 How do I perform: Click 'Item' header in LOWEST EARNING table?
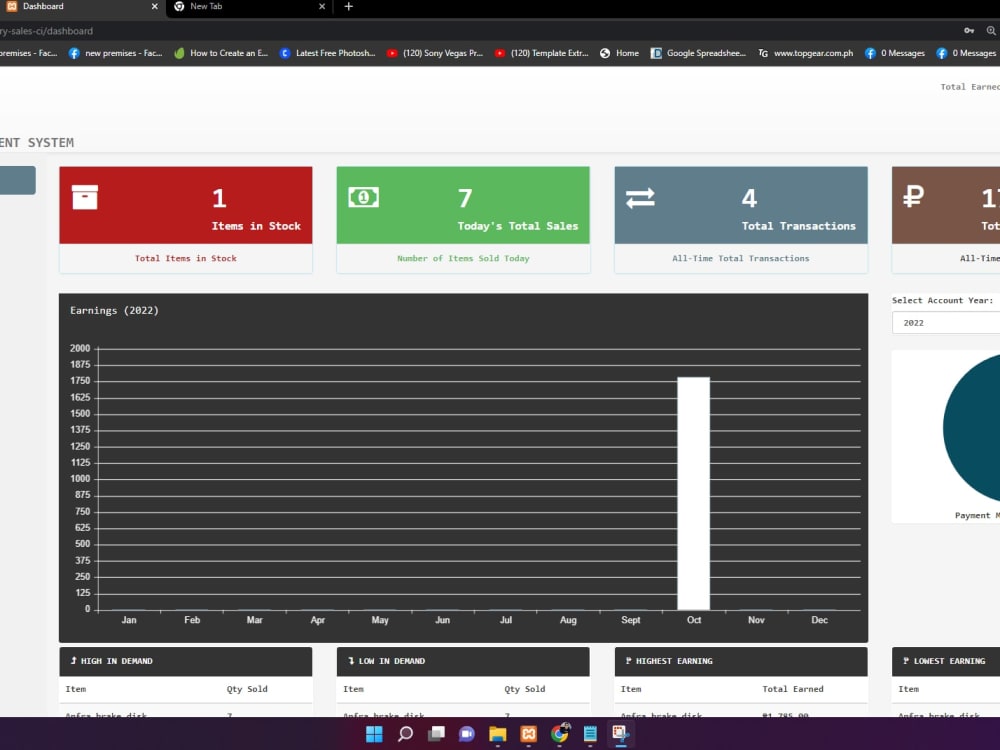point(908,689)
